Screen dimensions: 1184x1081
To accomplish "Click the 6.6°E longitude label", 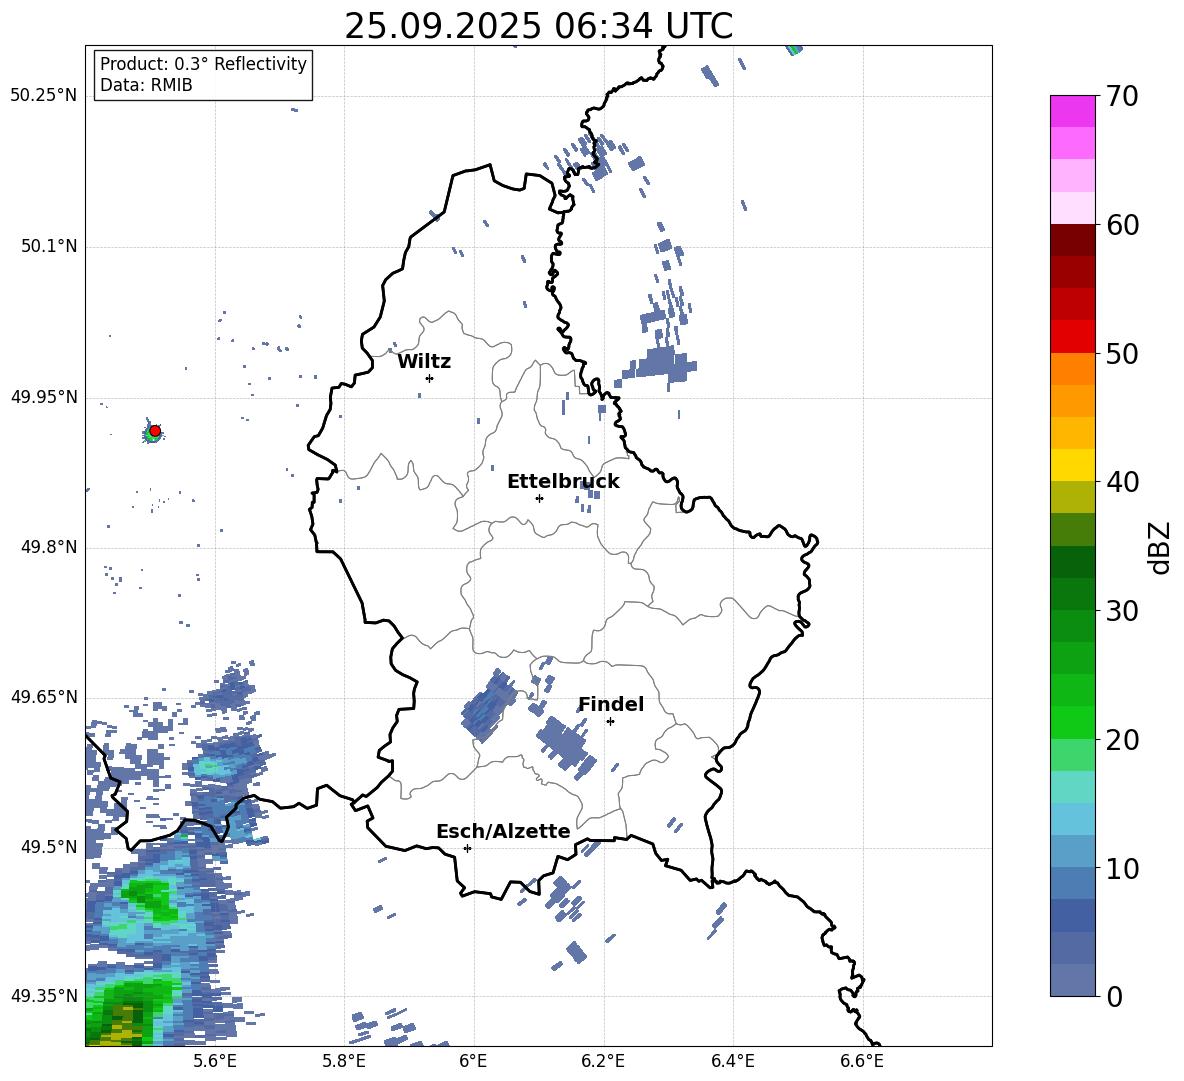I will (862, 1061).
